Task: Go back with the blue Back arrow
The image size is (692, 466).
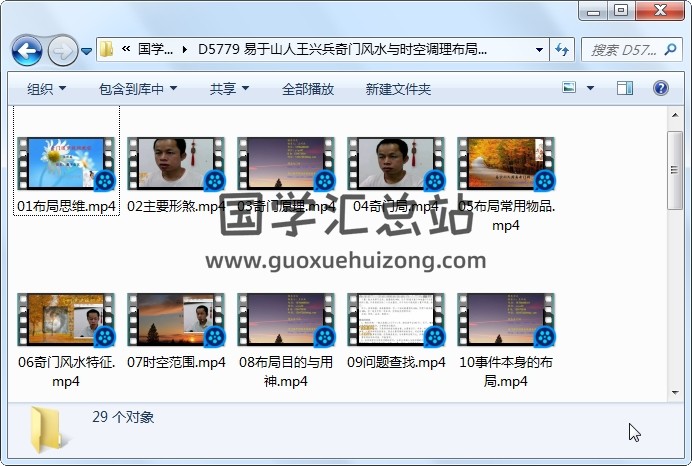Action: pos(27,51)
